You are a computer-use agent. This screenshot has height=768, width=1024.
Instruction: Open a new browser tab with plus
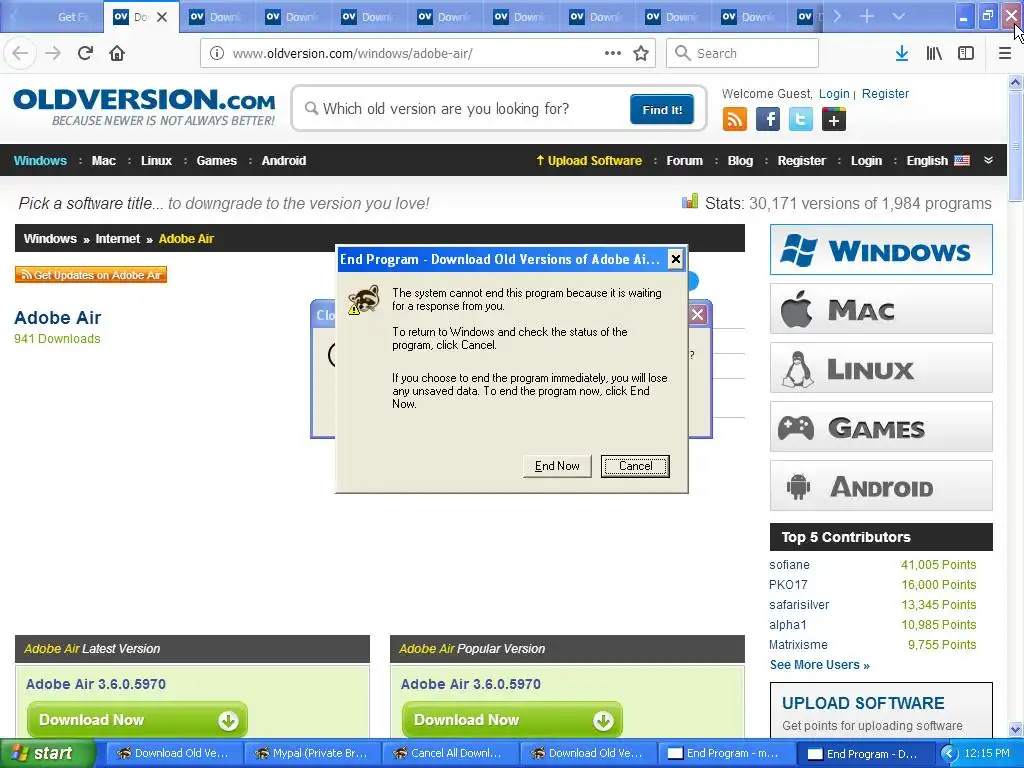click(867, 16)
